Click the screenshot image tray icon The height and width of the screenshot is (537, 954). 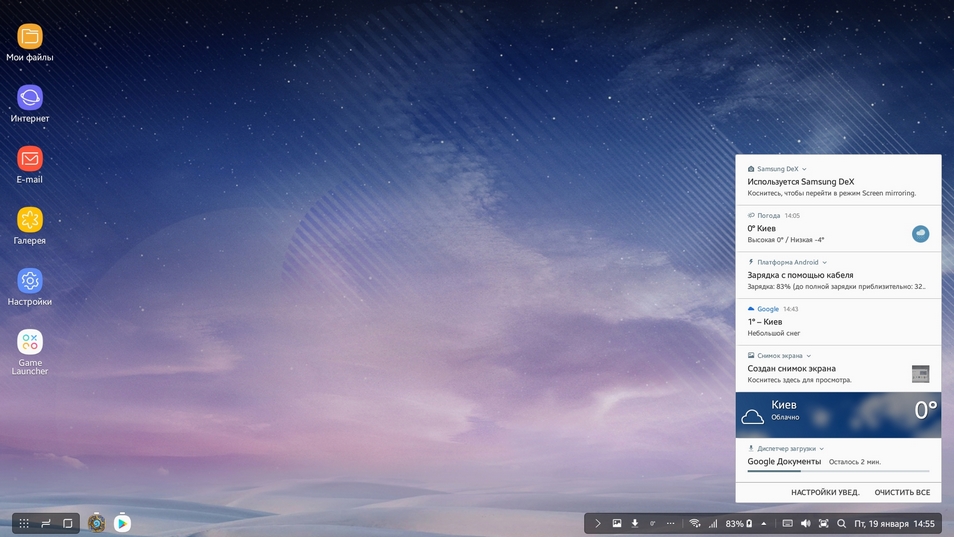[x=616, y=523]
